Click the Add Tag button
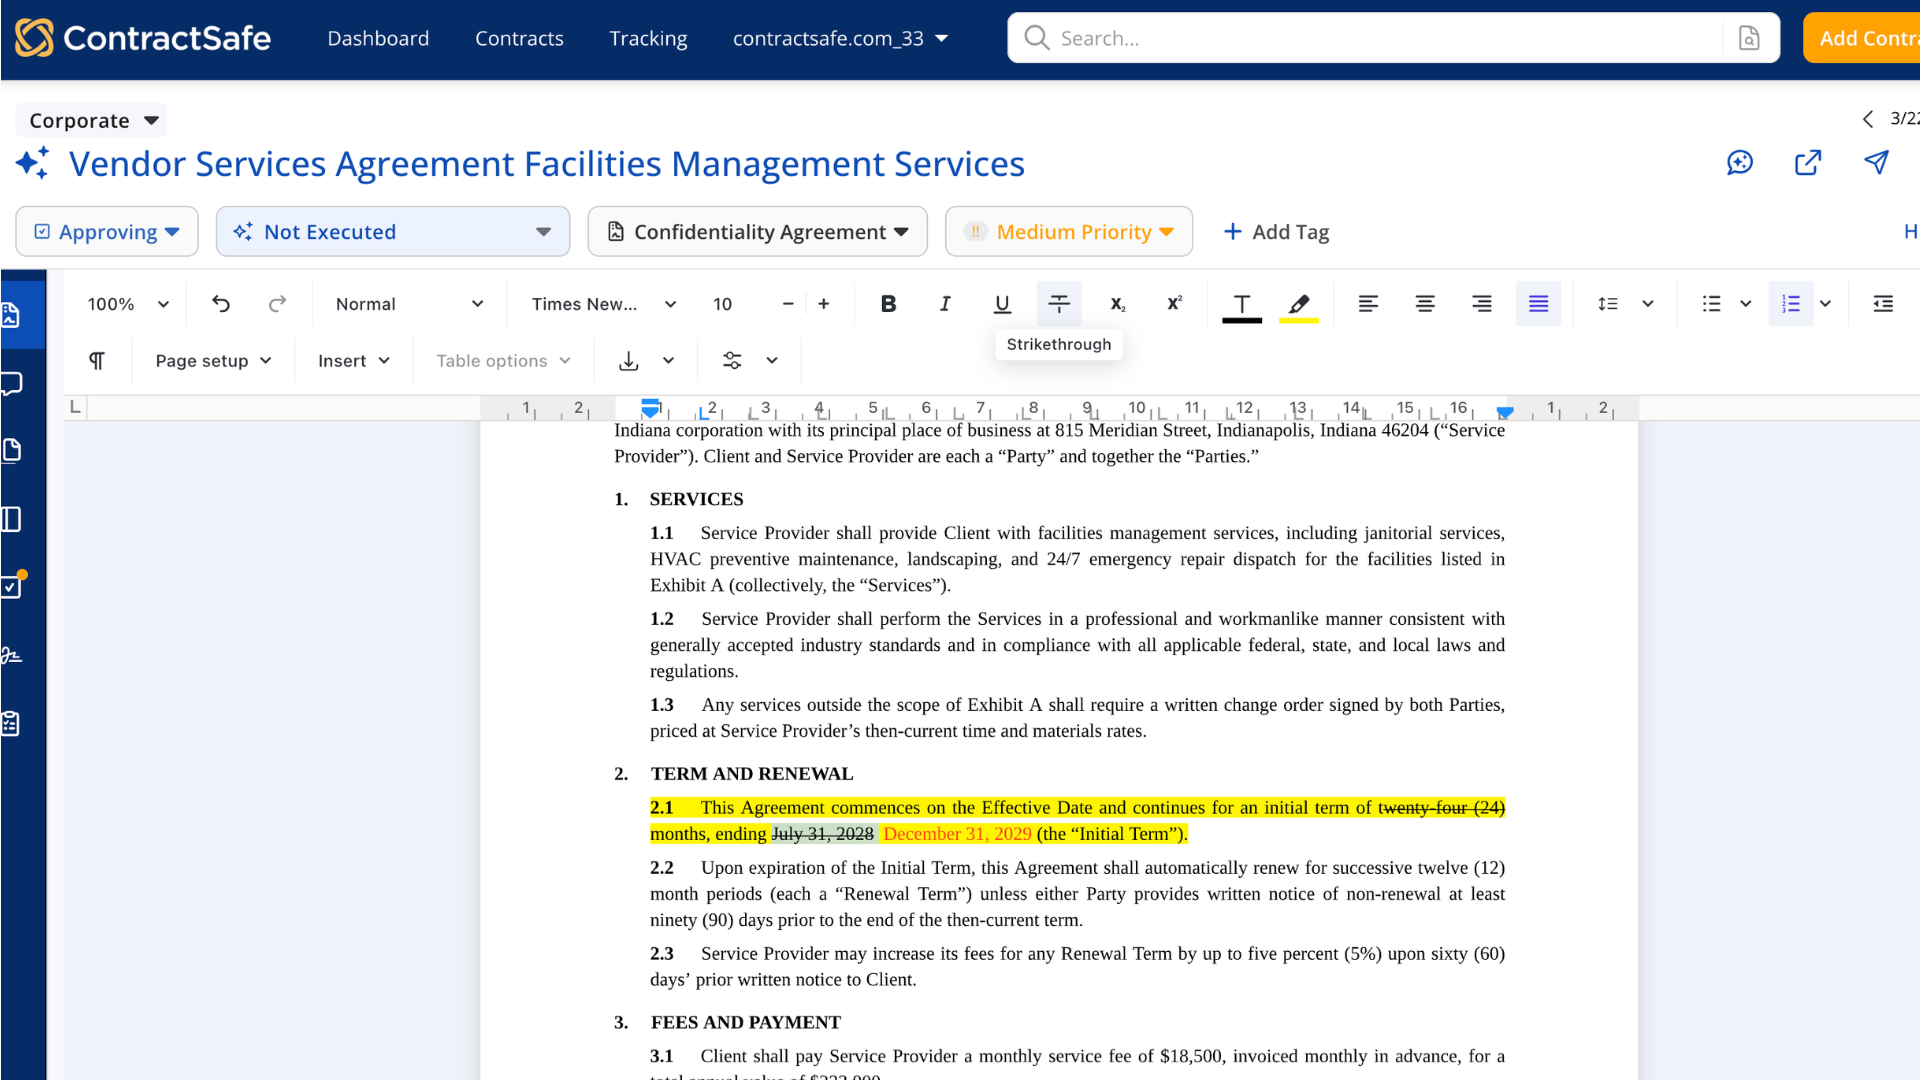Viewport: 1920px width, 1080px height. click(x=1276, y=232)
